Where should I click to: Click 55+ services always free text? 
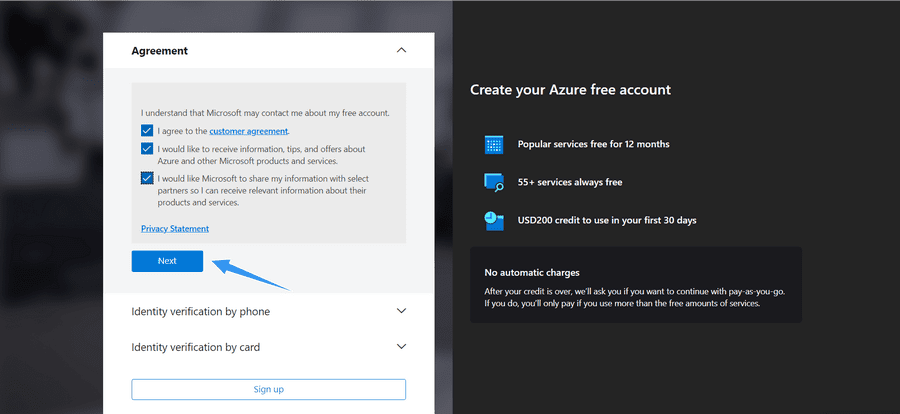click(570, 182)
